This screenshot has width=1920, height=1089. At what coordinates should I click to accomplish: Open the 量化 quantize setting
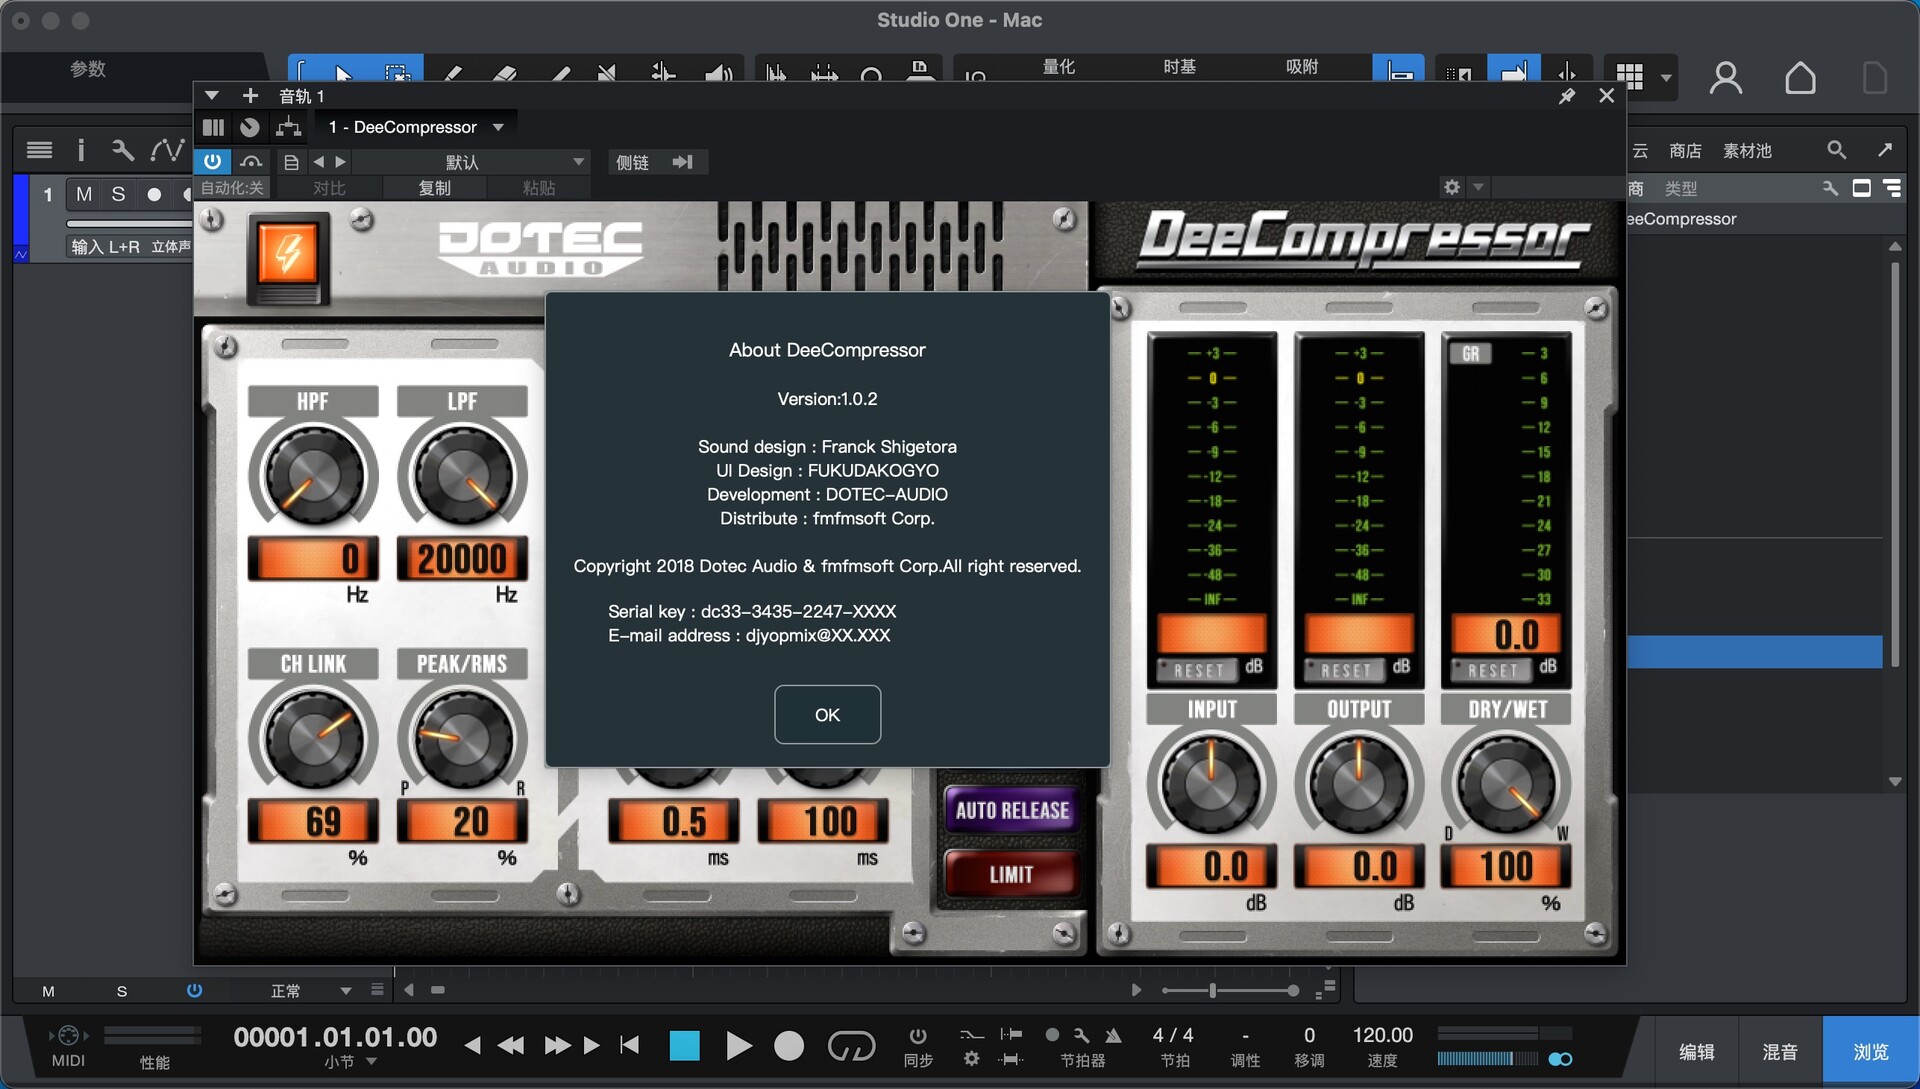[x=1058, y=66]
